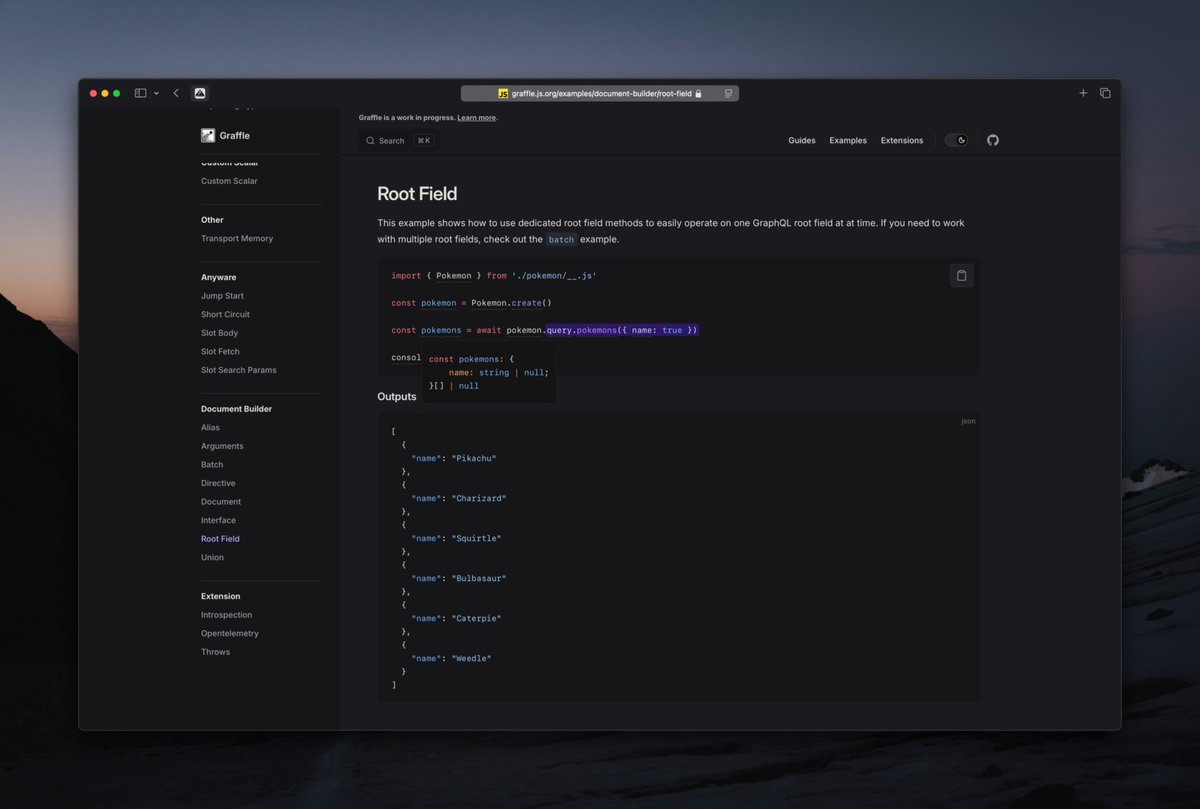Open Slot Fetch sidebar link
Viewport: 1200px width, 809px height.
pos(220,351)
